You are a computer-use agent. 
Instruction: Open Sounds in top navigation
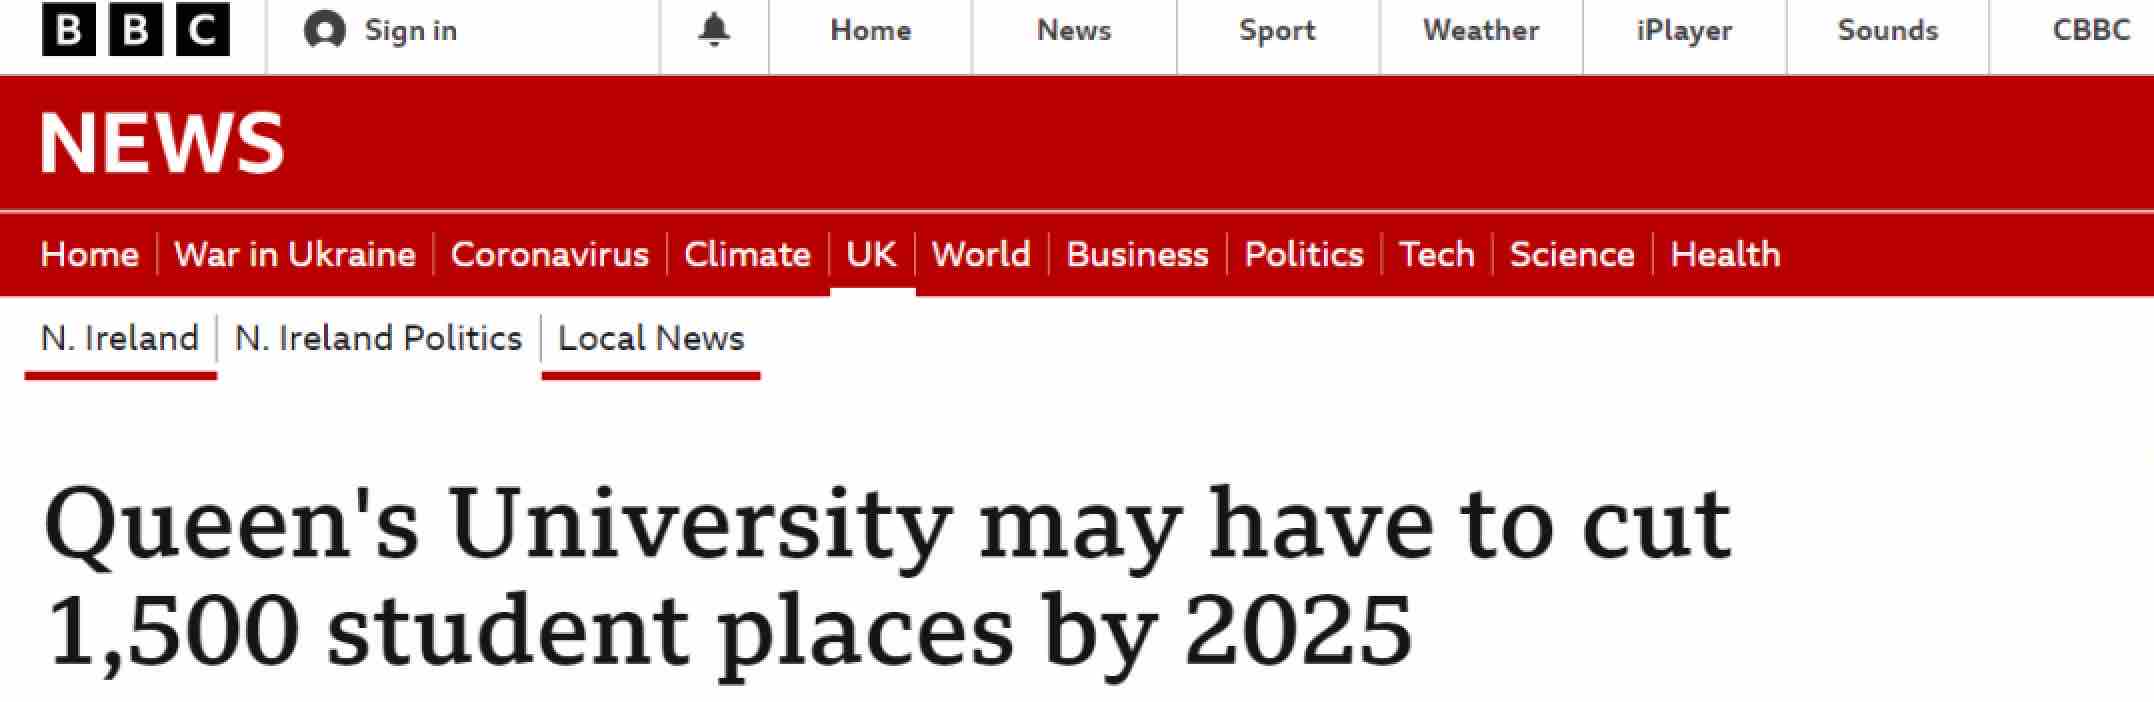(1887, 31)
